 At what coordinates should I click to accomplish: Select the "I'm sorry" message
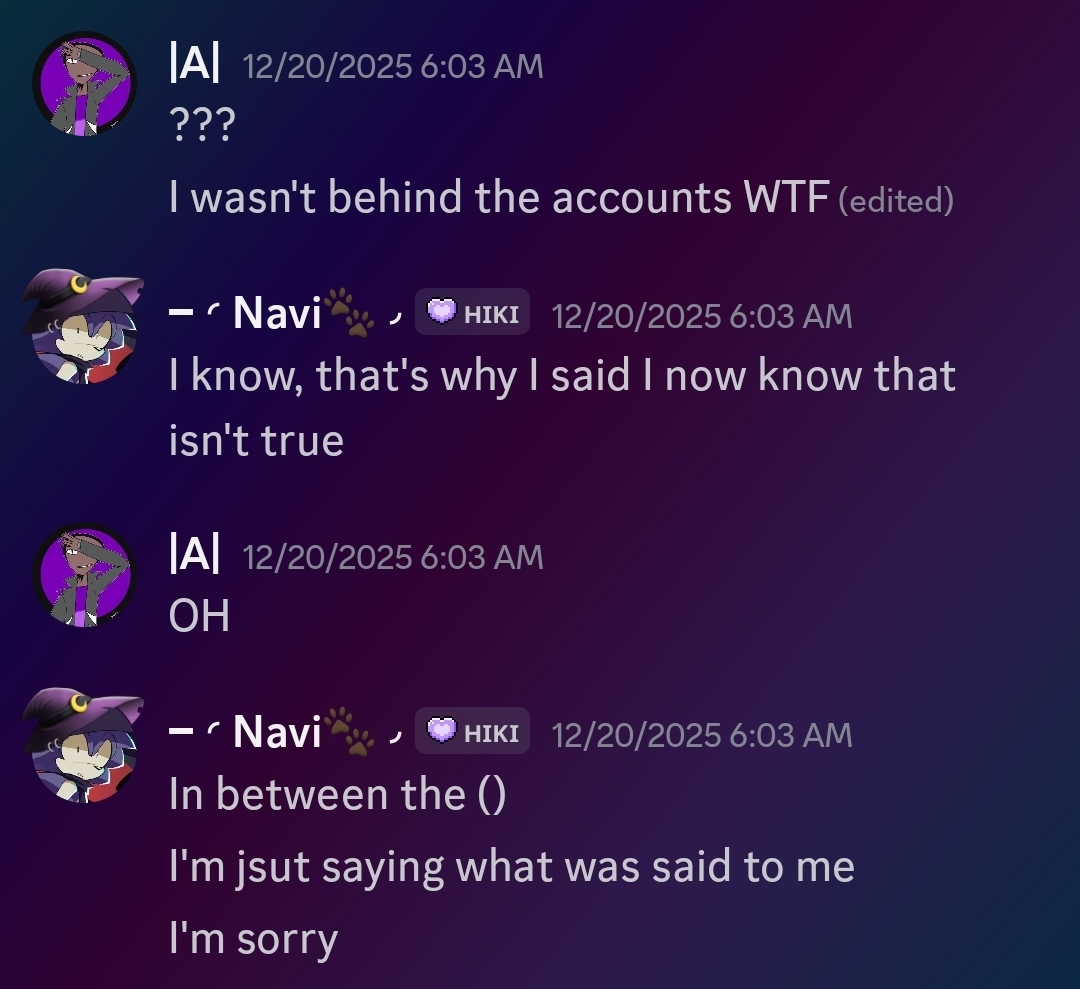click(253, 939)
